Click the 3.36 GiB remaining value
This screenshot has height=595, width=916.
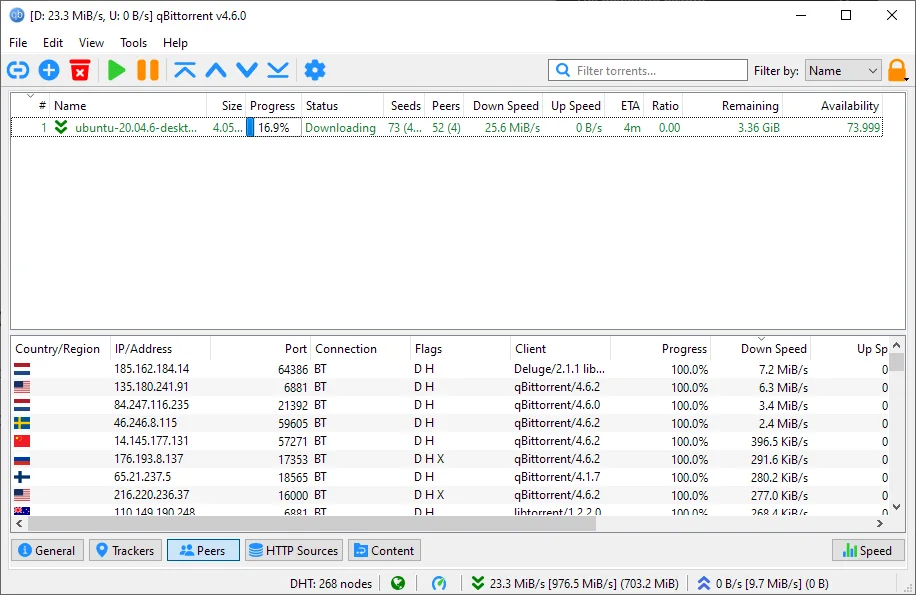coord(758,127)
